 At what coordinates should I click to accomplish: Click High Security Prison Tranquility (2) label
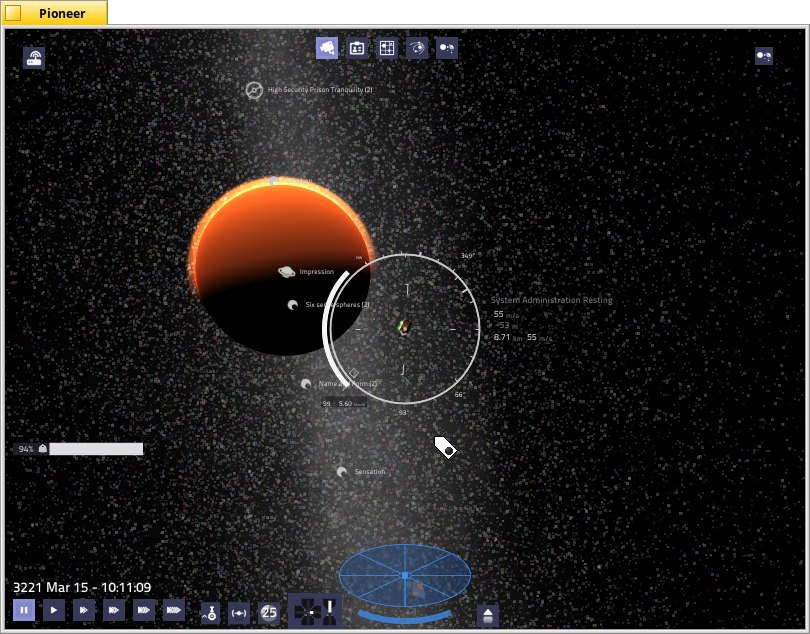pyautogui.click(x=320, y=89)
